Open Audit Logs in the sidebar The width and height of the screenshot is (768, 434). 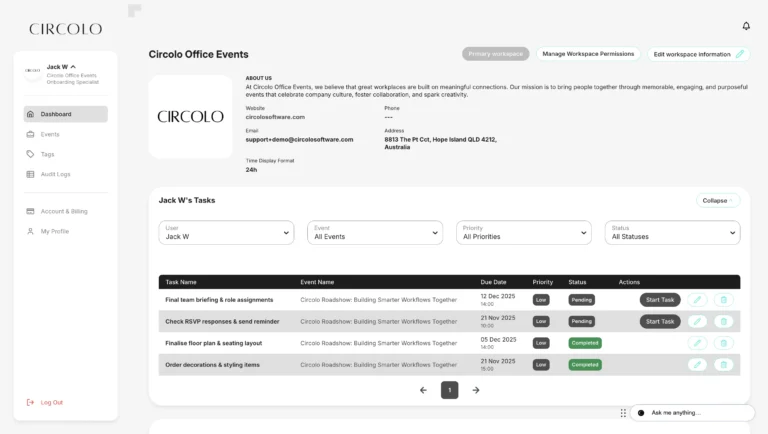tap(55, 174)
